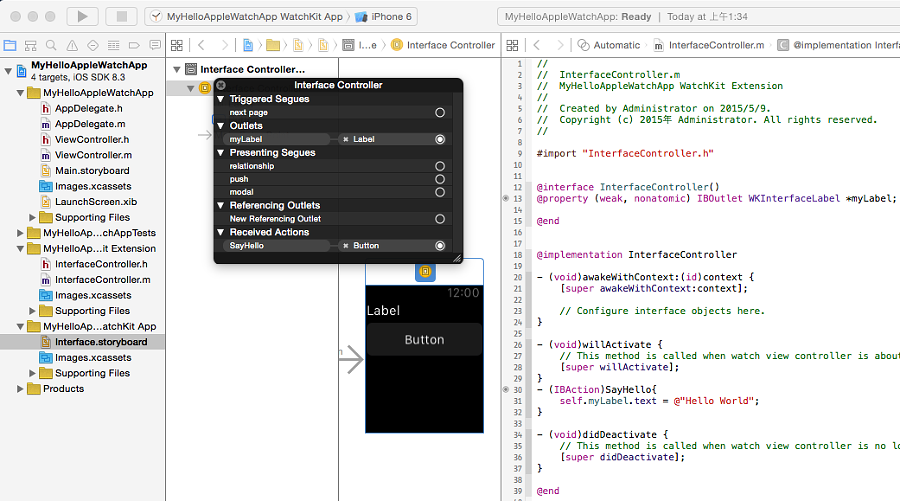This screenshot has width=900, height=501.
Task: Click the relationship segue connection circle
Action: click(440, 166)
